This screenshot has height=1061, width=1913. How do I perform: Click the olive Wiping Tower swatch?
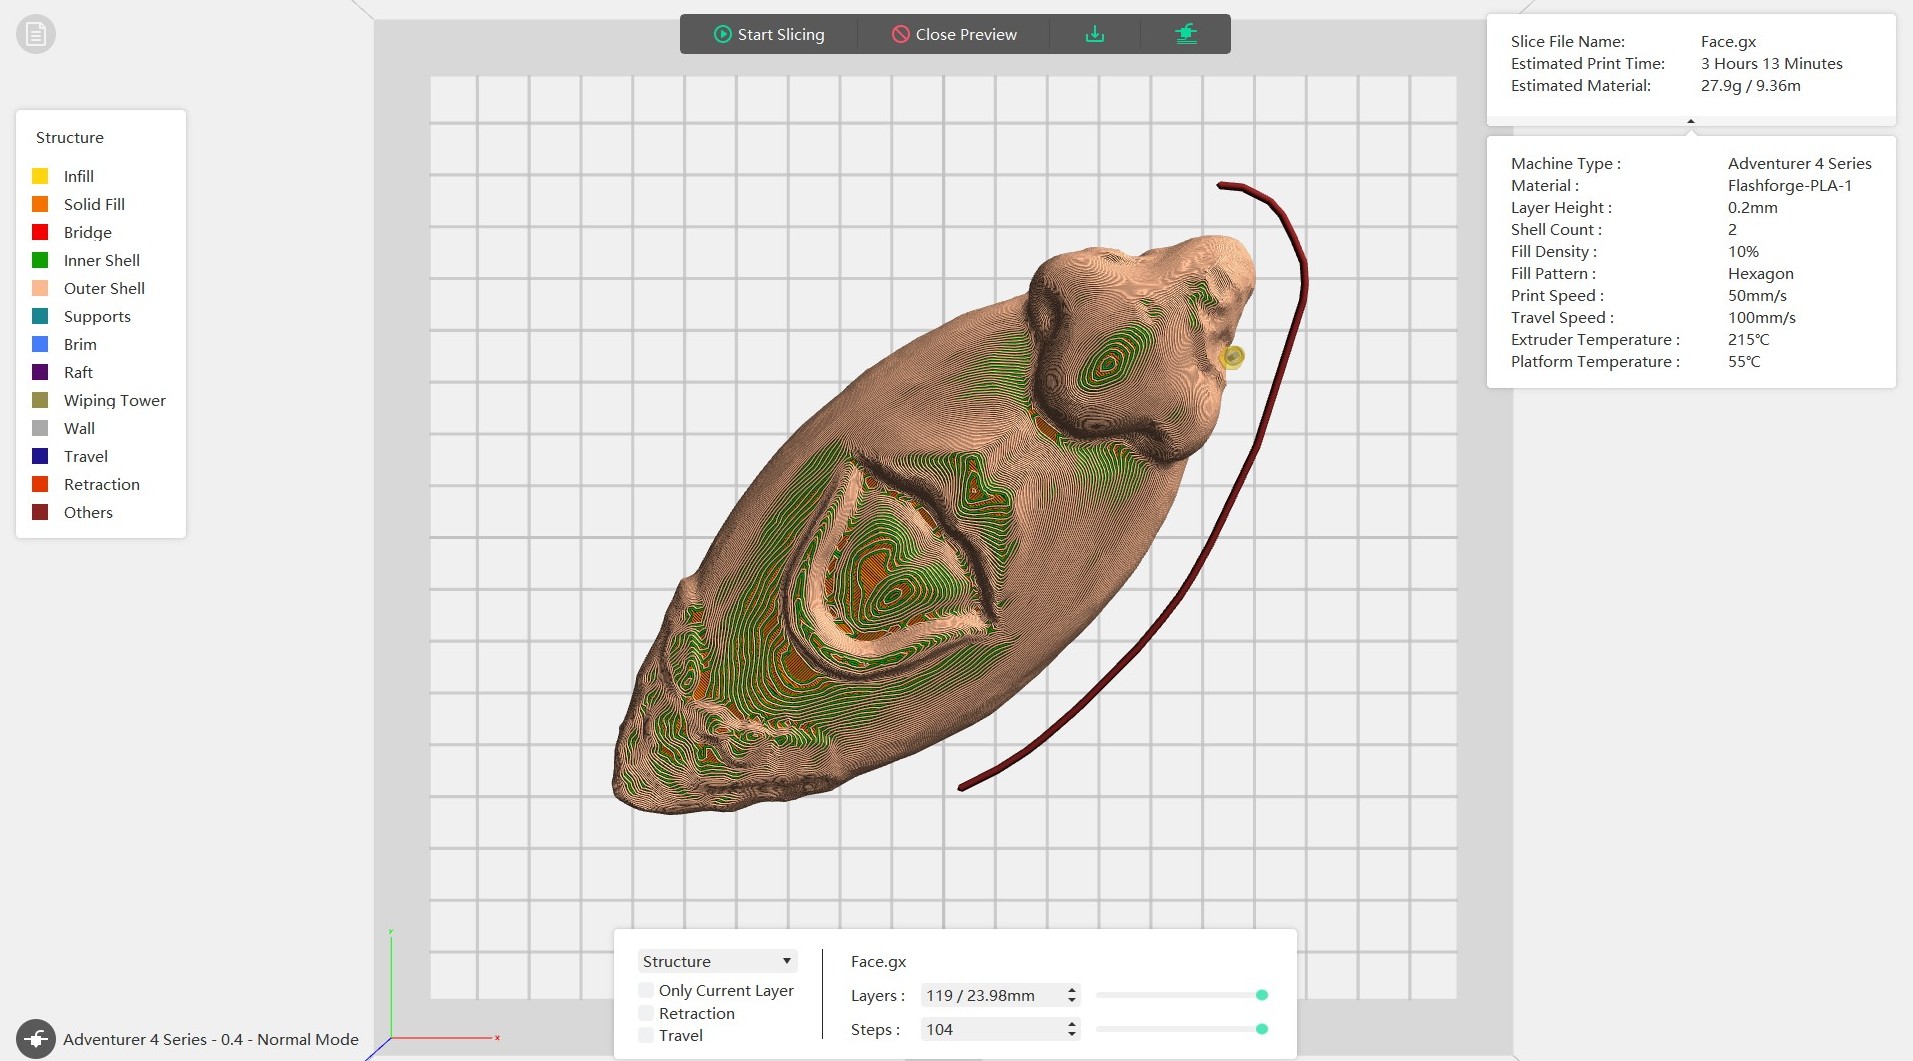click(40, 400)
